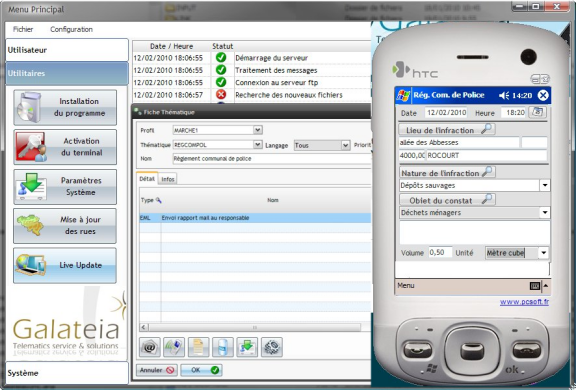Select the EML Envoi rapport mail row
Screen dimensions: 576x390
pos(255,218)
